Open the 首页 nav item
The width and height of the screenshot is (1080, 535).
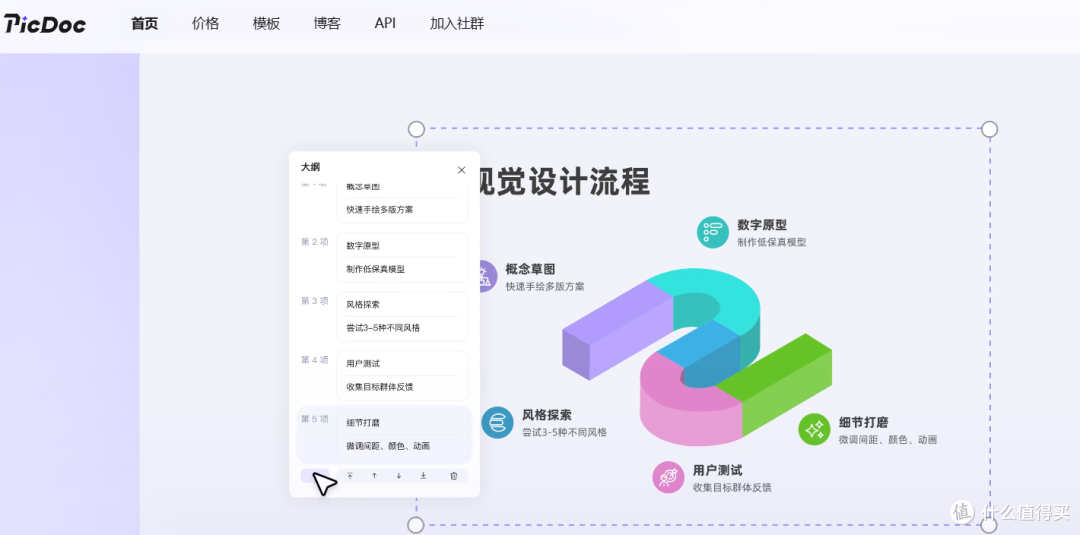tap(145, 23)
